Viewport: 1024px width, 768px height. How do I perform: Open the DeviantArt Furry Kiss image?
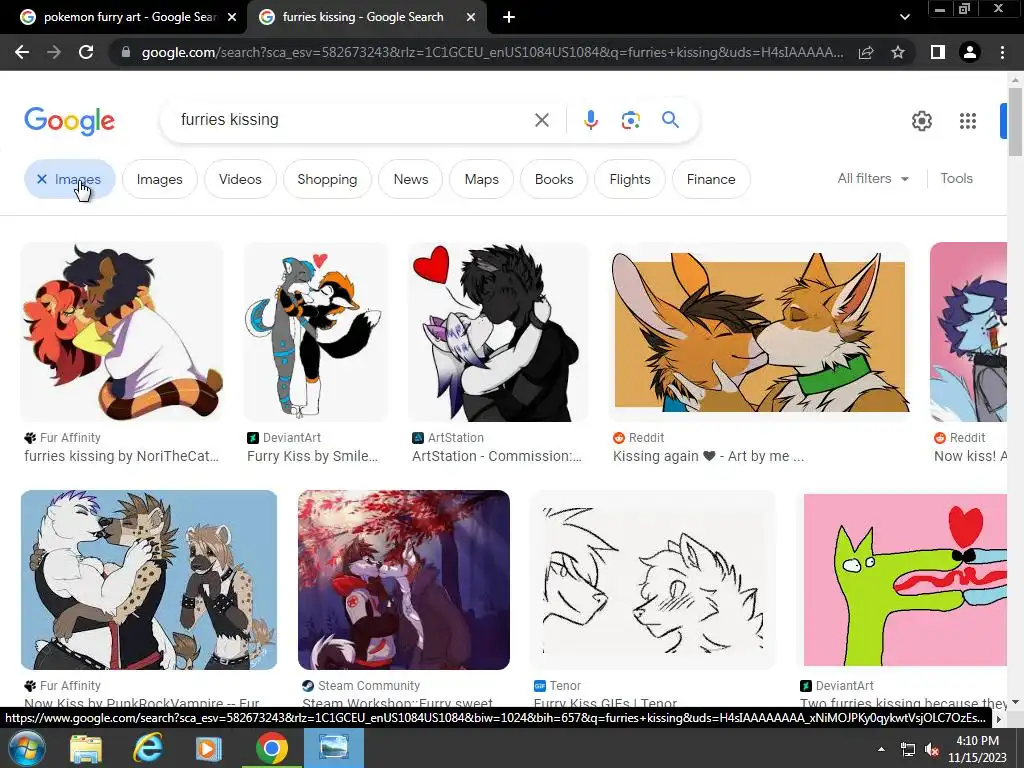316,332
